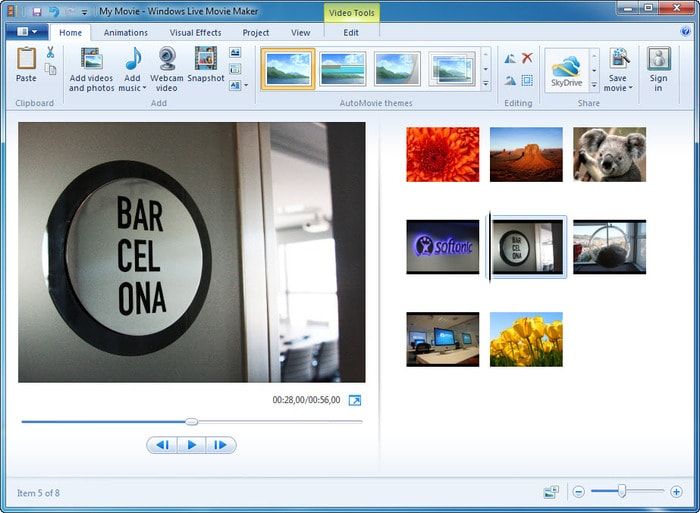Click the 00:28,00/00:56,00 time readout
This screenshot has width=700, height=513.
click(306, 400)
